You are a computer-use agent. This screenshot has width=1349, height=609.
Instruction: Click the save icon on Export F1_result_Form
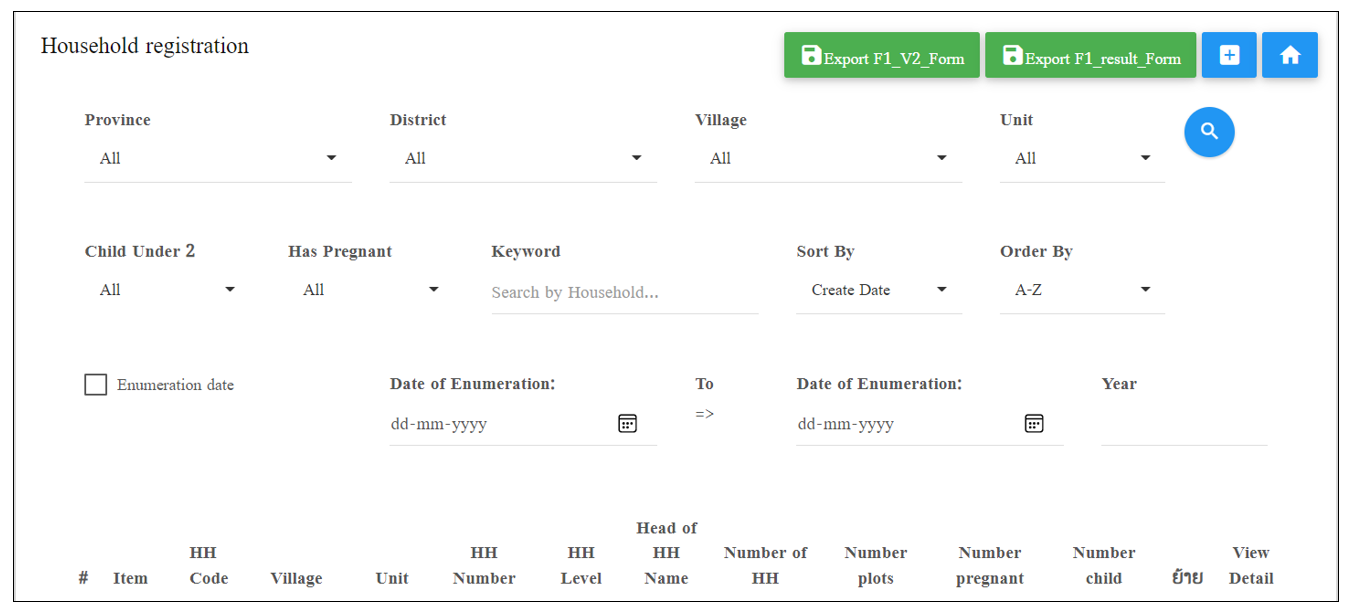tap(1013, 54)
